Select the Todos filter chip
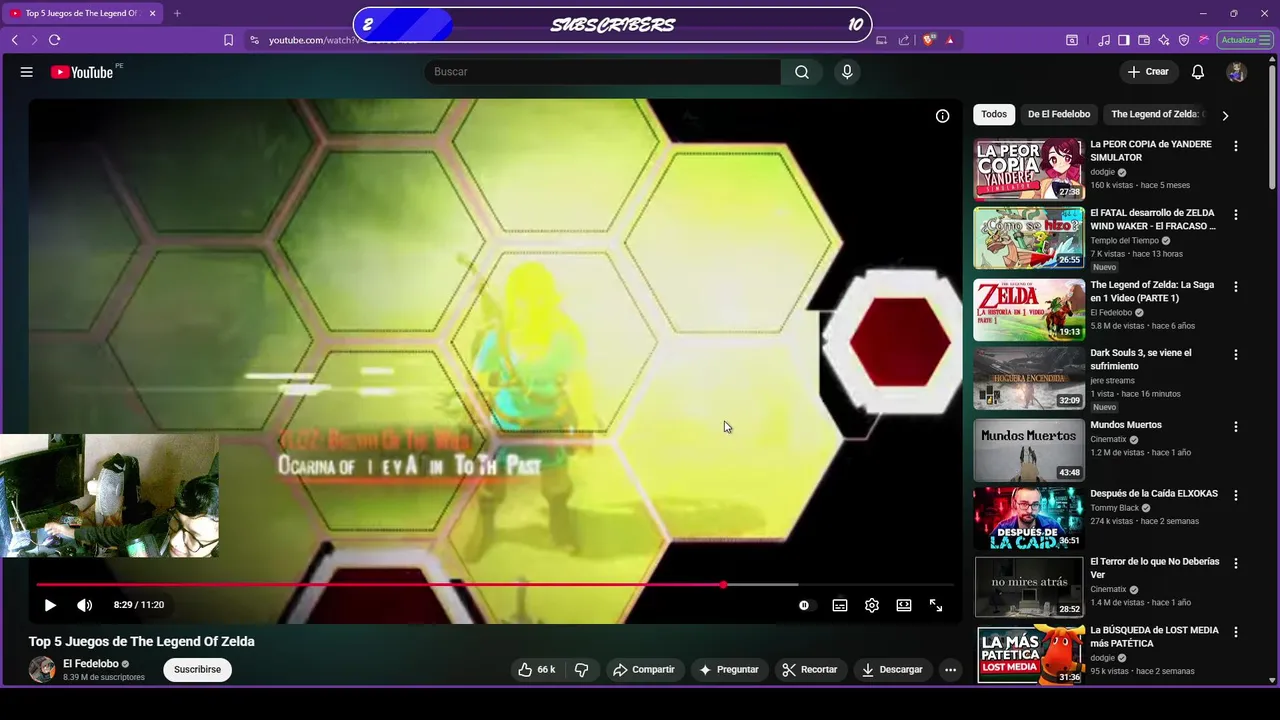The image size is (1280, 720). [994, 114]
